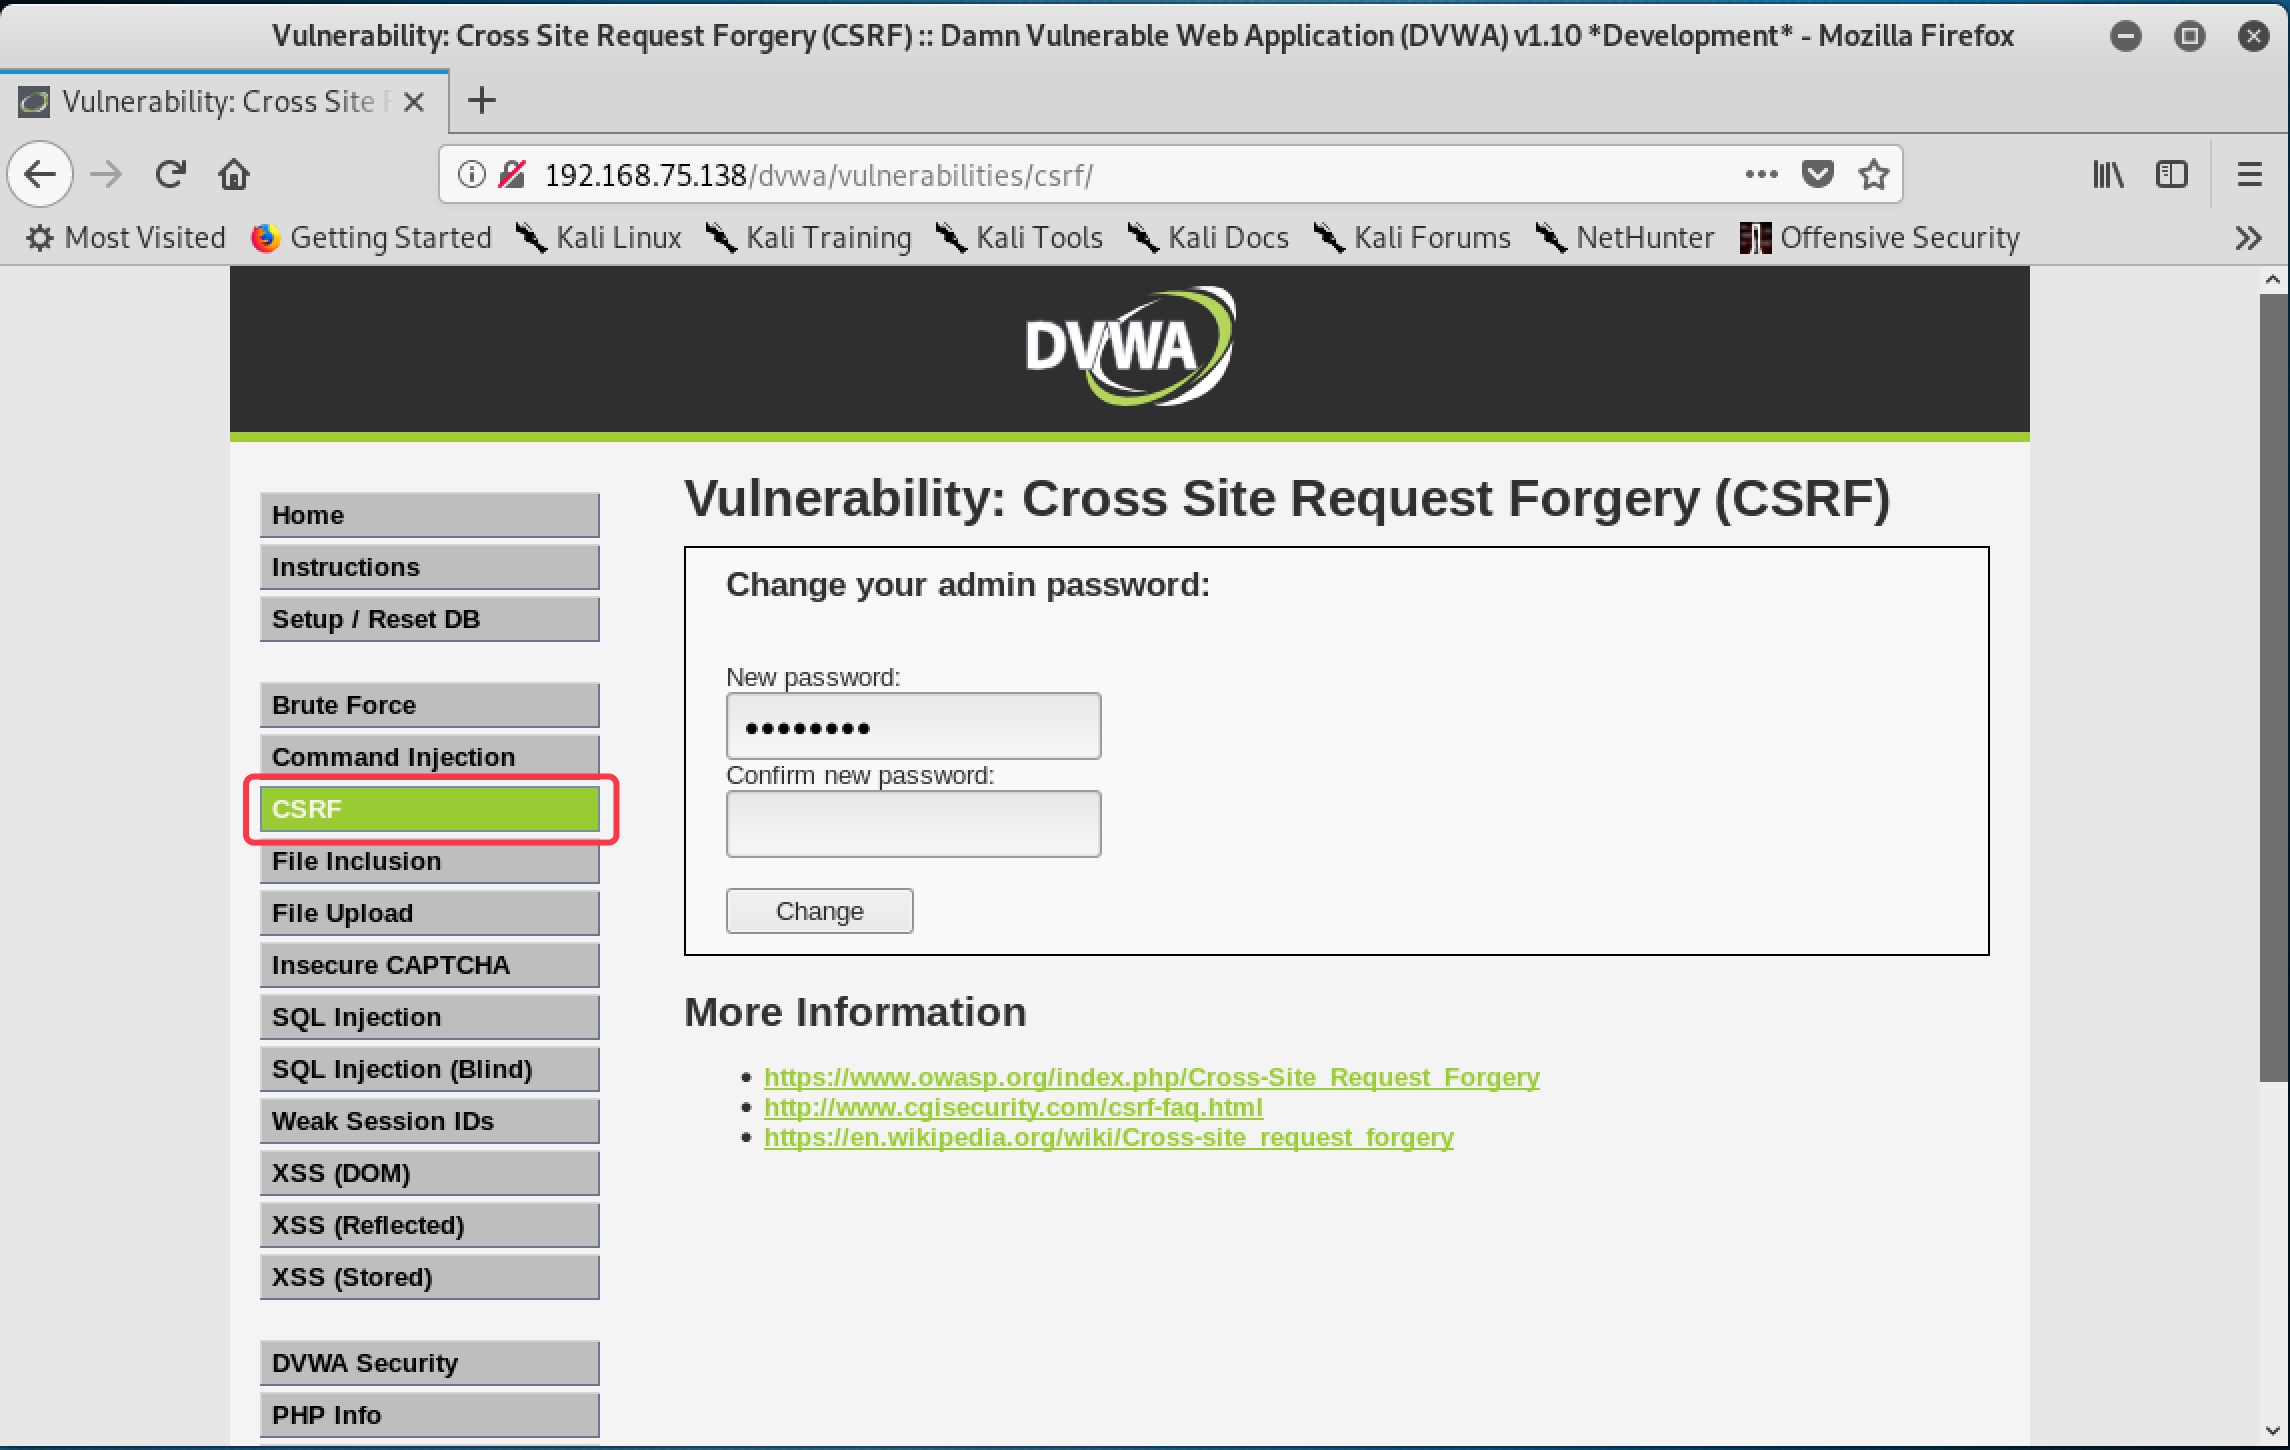This screenshot has width=2290, height=1450.
Task: Select the CSRF menu item
Action: pyautogui.click(x=430, y=809)
